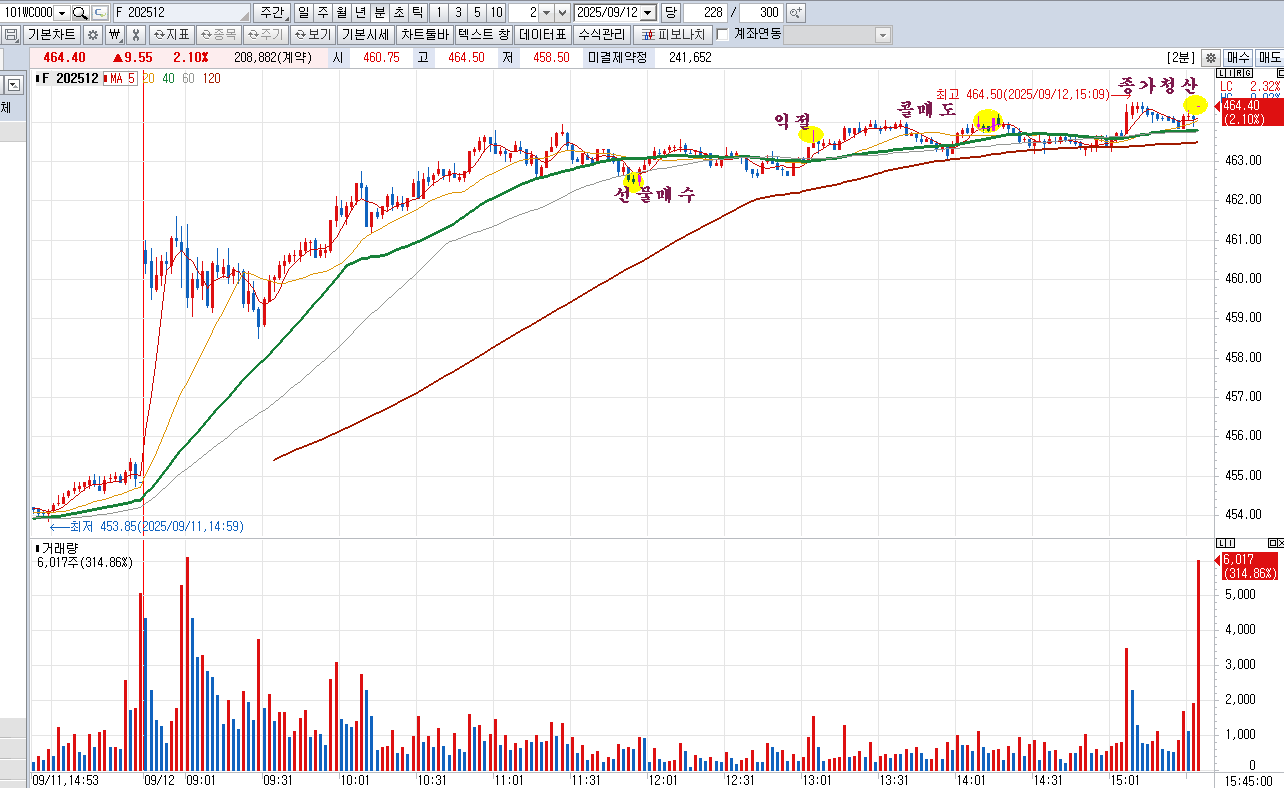Viewport: 1284px width, 788px height.
Task: Open the 보기 view menu
Action: point(312,34)
